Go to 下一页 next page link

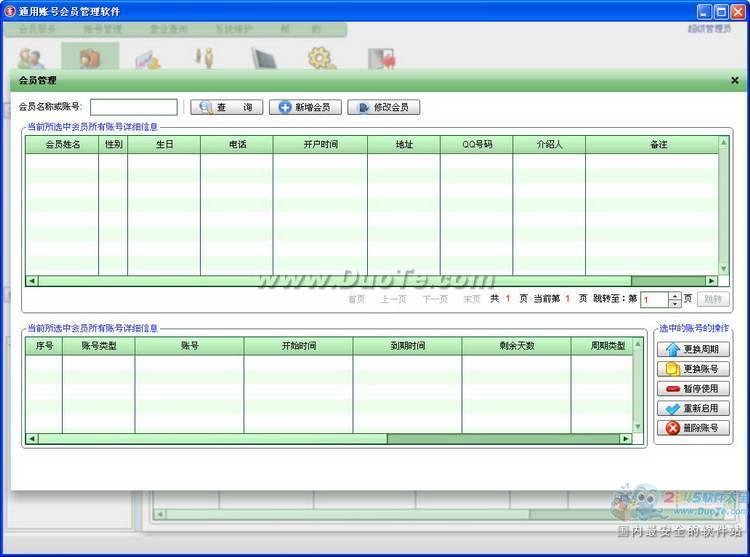coord(435,299)
